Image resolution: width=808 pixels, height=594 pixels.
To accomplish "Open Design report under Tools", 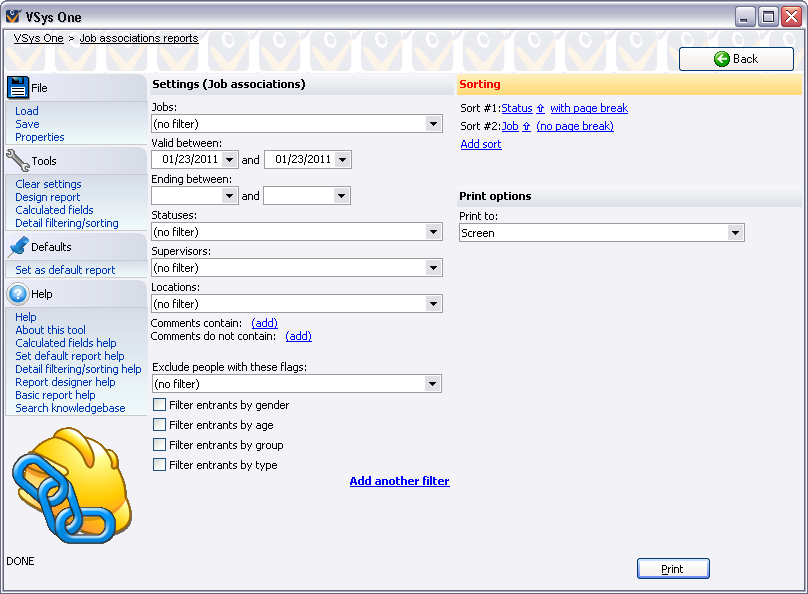I will pos(48,197).
